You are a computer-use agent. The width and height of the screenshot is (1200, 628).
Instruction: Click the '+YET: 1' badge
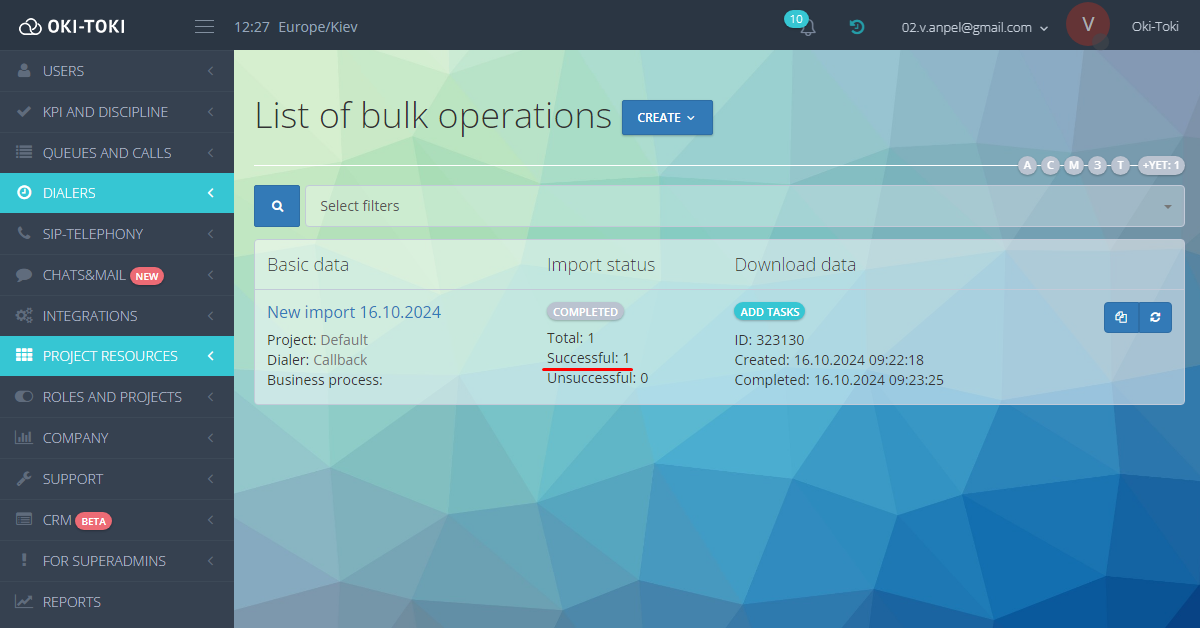(x=1161, y=165)
